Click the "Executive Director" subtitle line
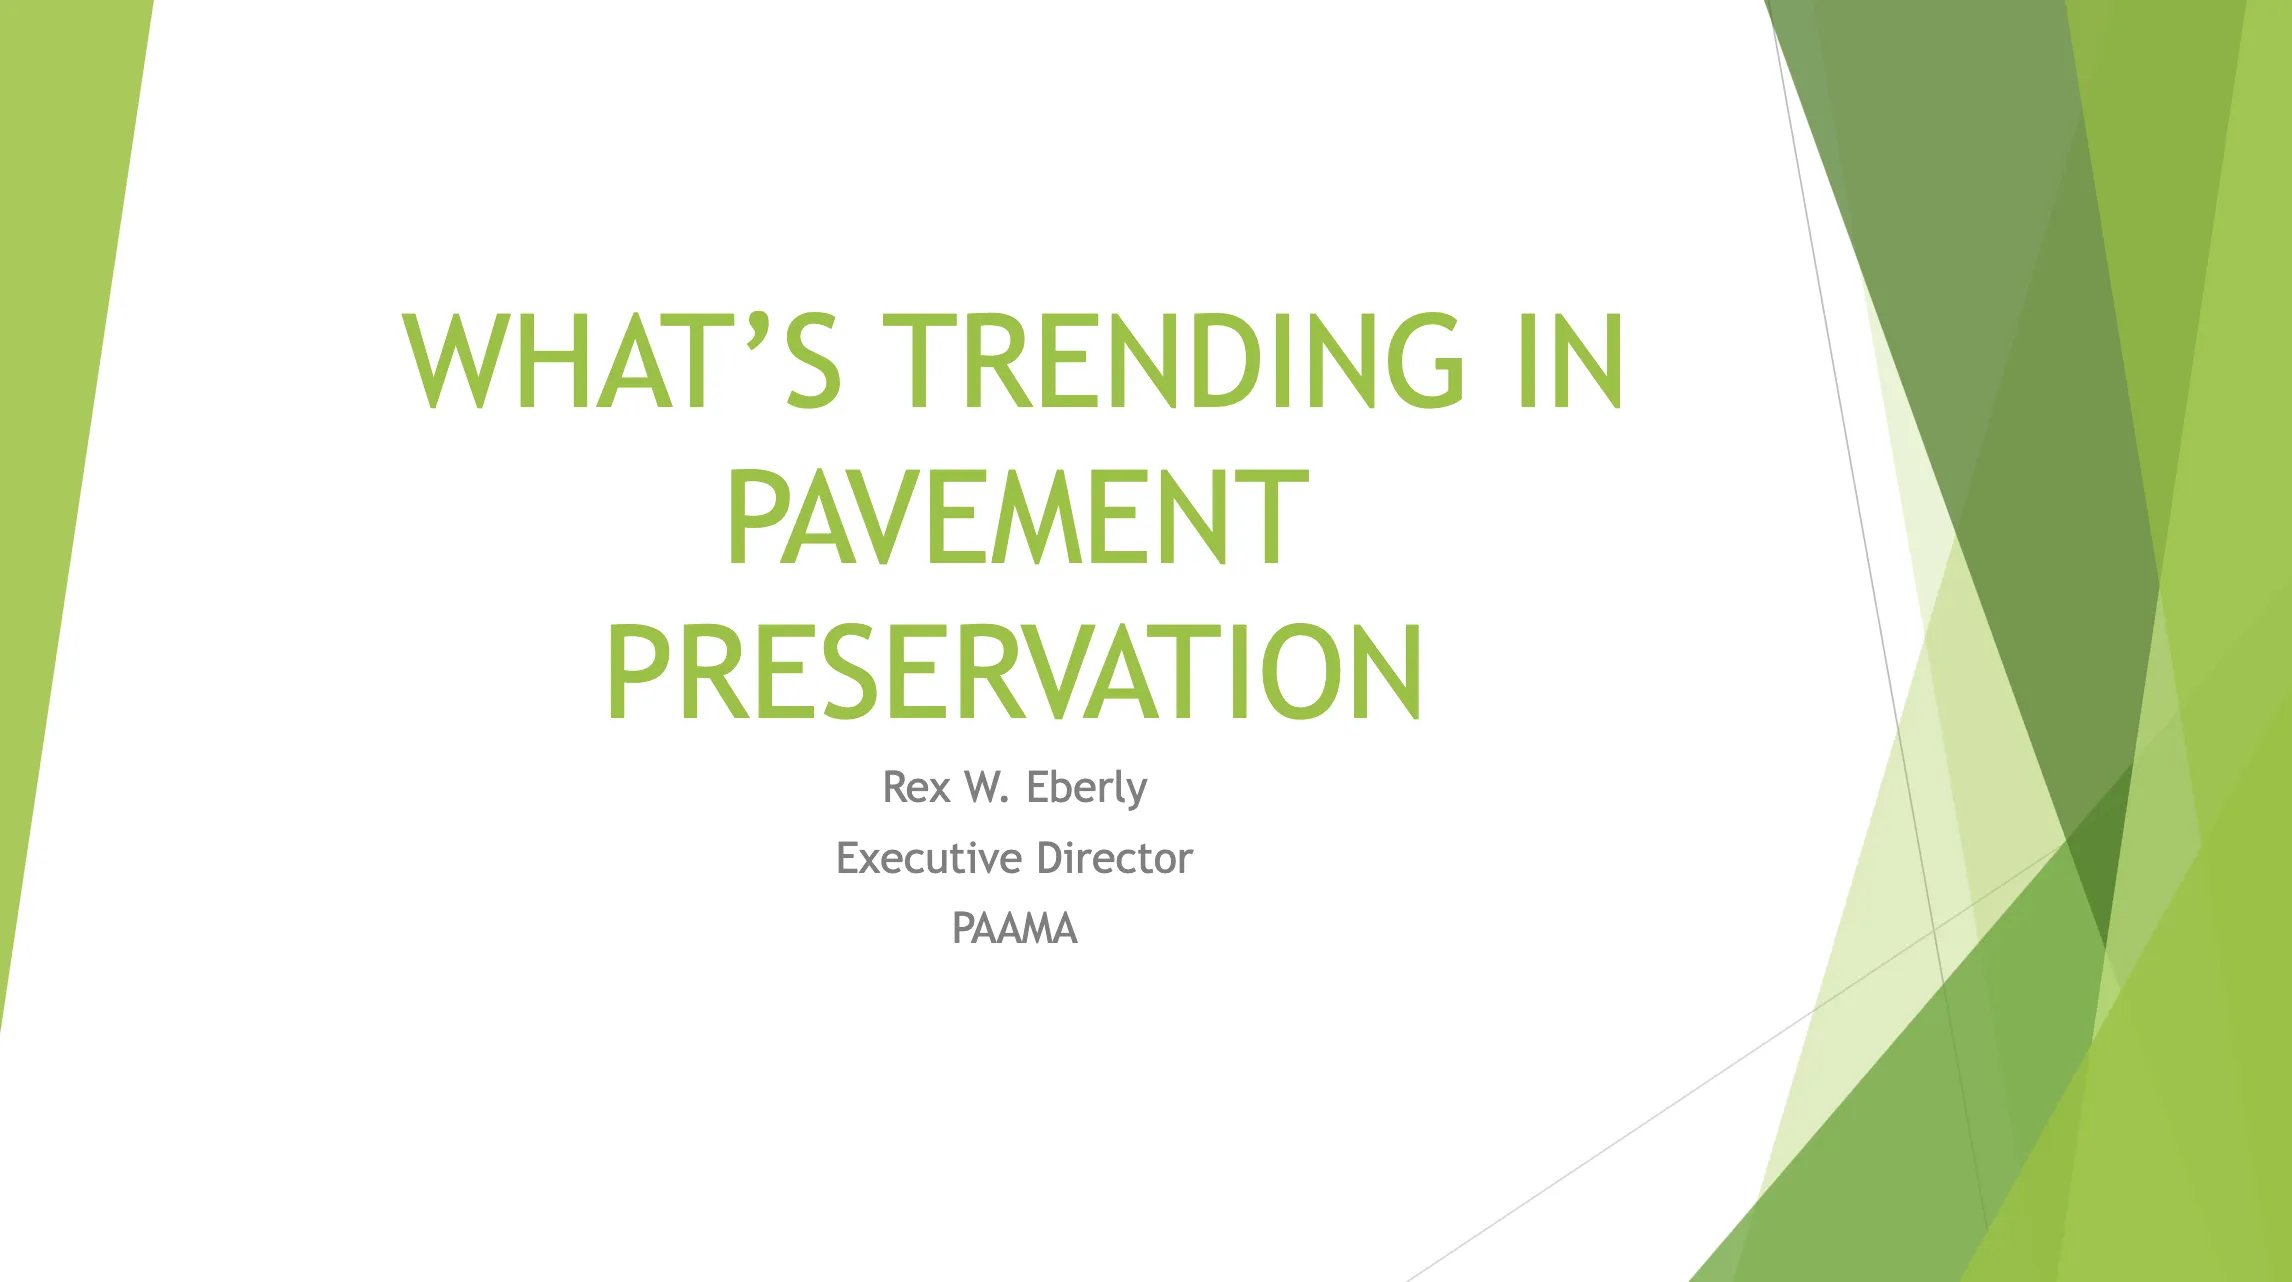Screen dimensions: 2292x1282 [1014, 858]
